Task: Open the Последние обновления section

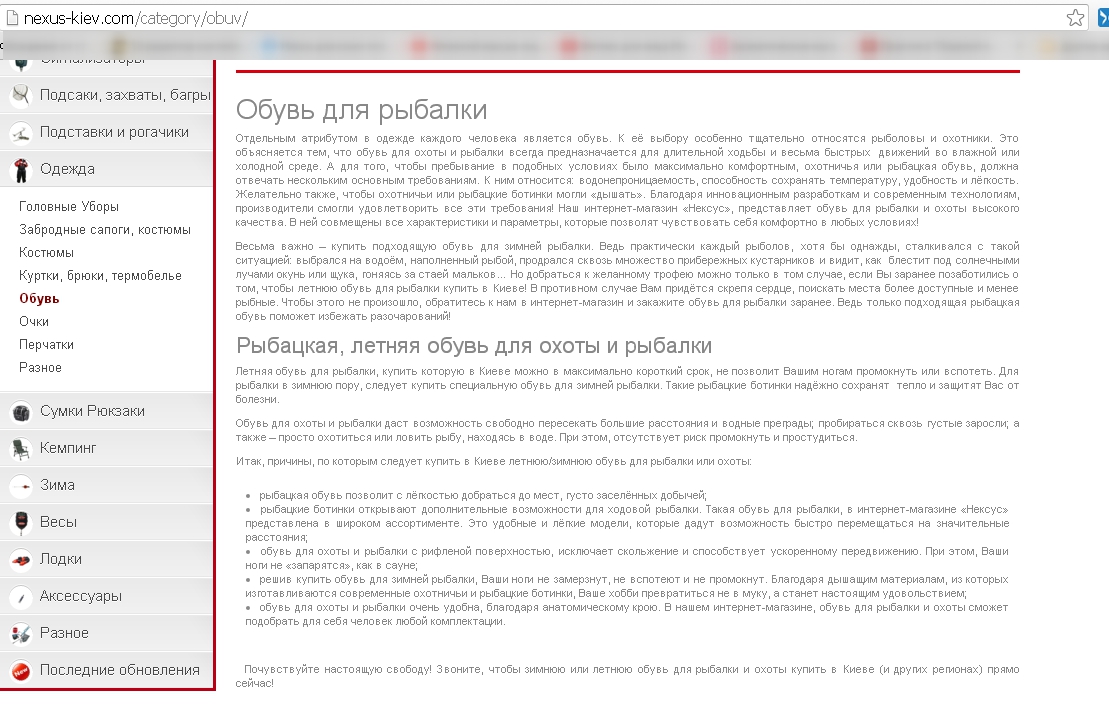Action: [x=120, y=670]
